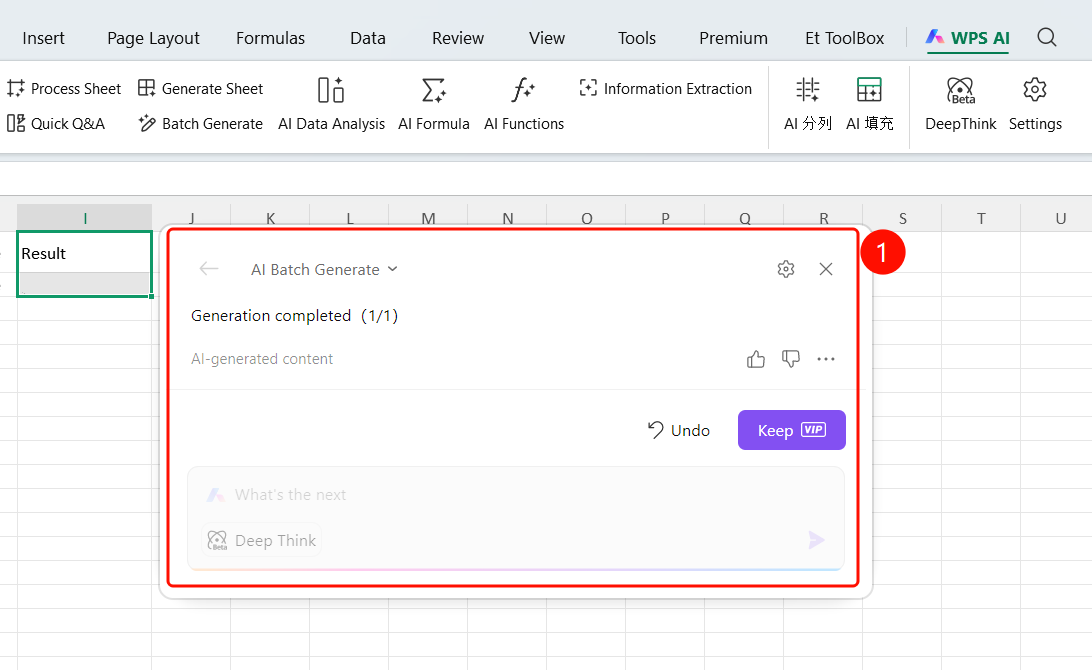Open the three-dot more options menu
Image resolution: width=1092 pixels, height=670 pixels.
pos(826,359)
